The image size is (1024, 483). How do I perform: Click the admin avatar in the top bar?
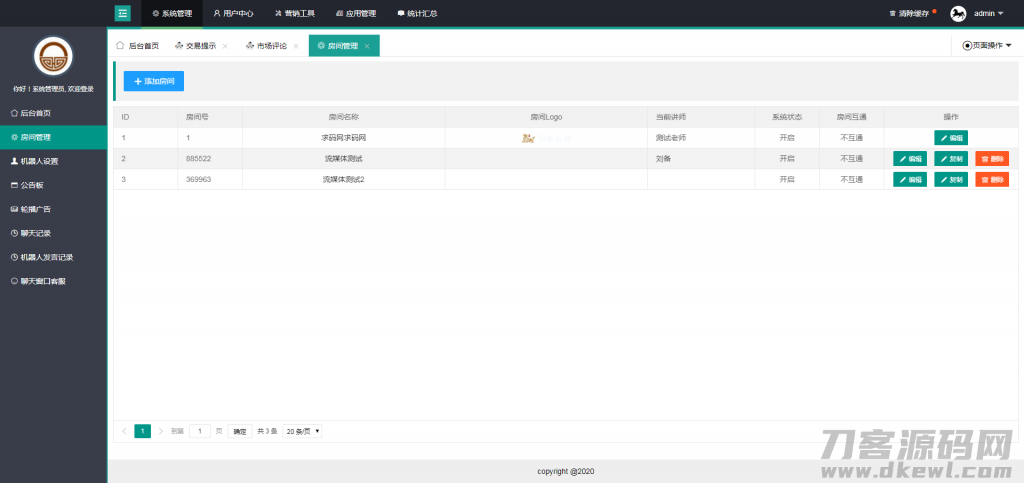point(957,13)
